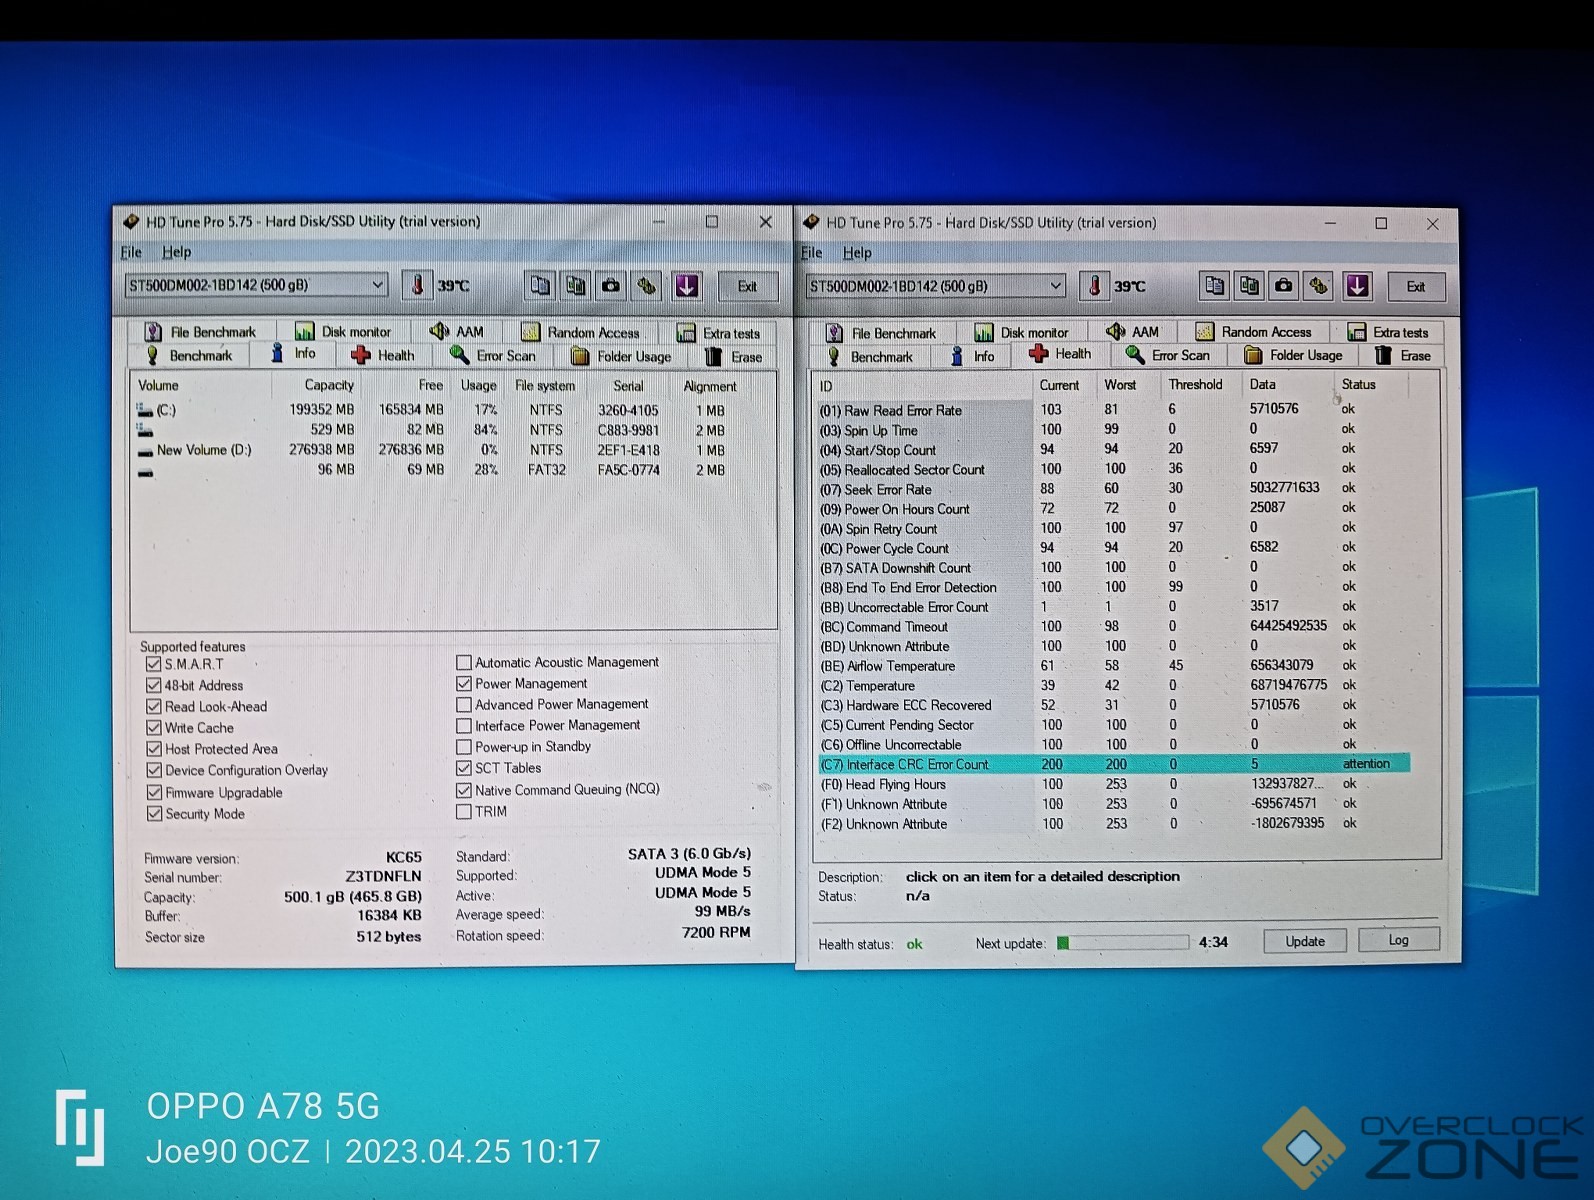Switch to Benchmark tab in left window
The width and height of the screenshot is (1594, 1200).
pos(189,356)
